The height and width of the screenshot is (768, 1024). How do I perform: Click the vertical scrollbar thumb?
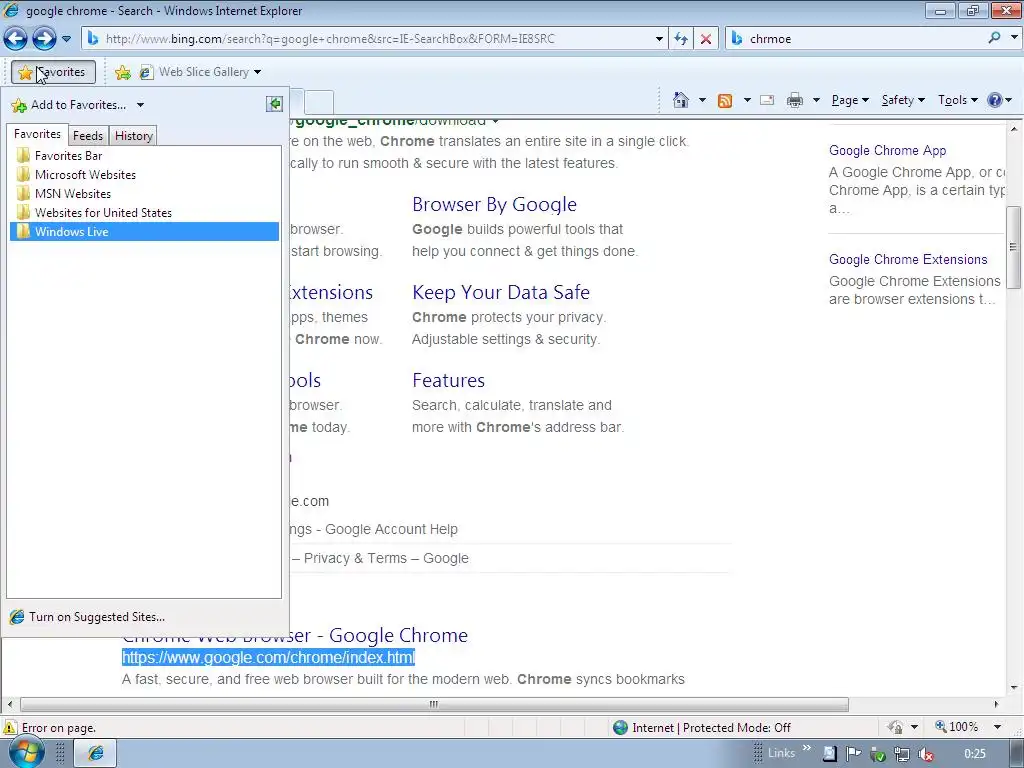(1014, 247)
